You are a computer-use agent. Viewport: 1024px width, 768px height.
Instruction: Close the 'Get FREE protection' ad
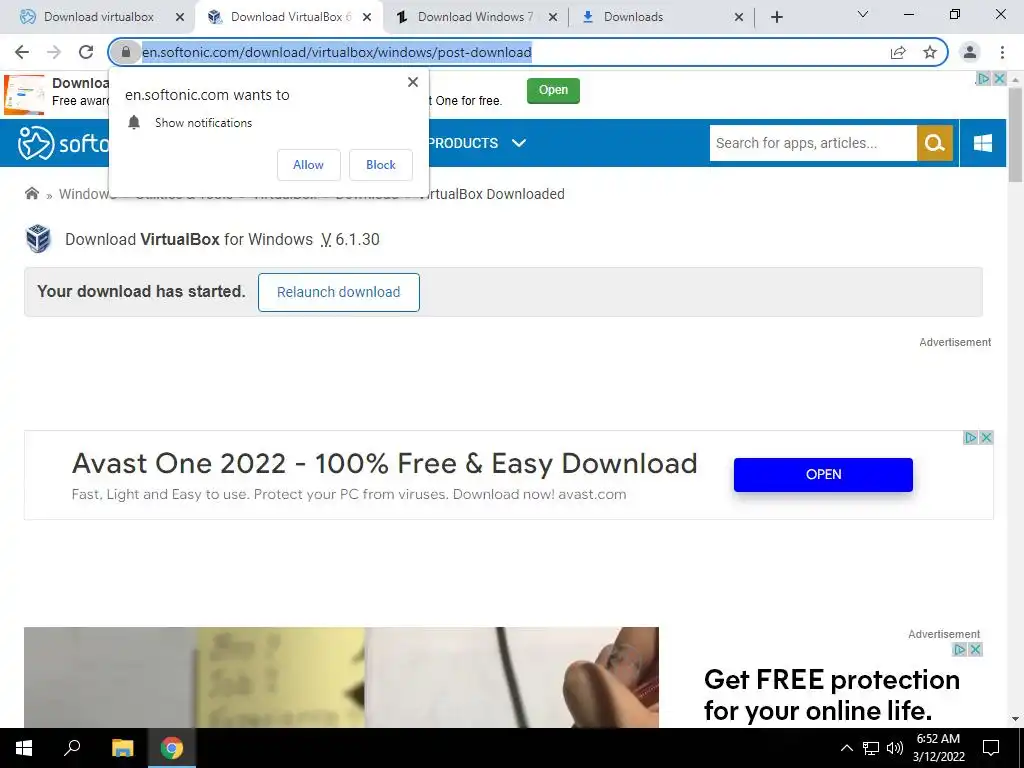pos(975,649)
